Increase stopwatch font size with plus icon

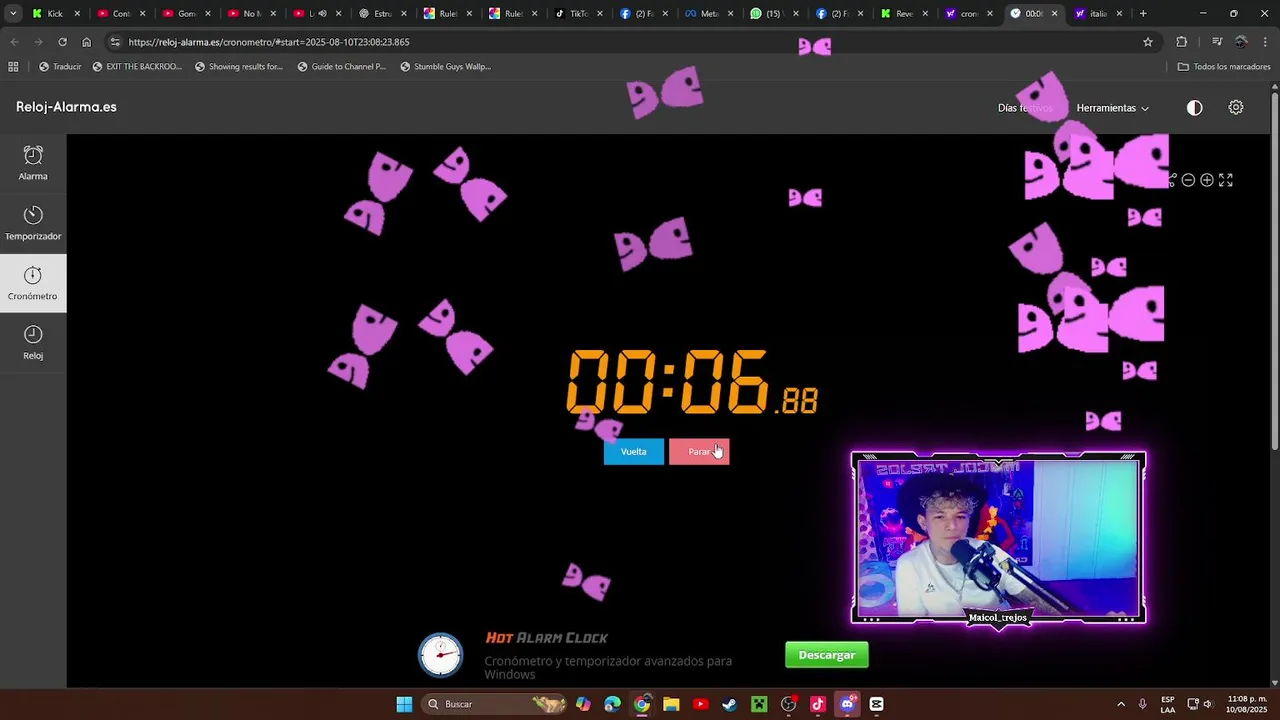(1207, 180)
